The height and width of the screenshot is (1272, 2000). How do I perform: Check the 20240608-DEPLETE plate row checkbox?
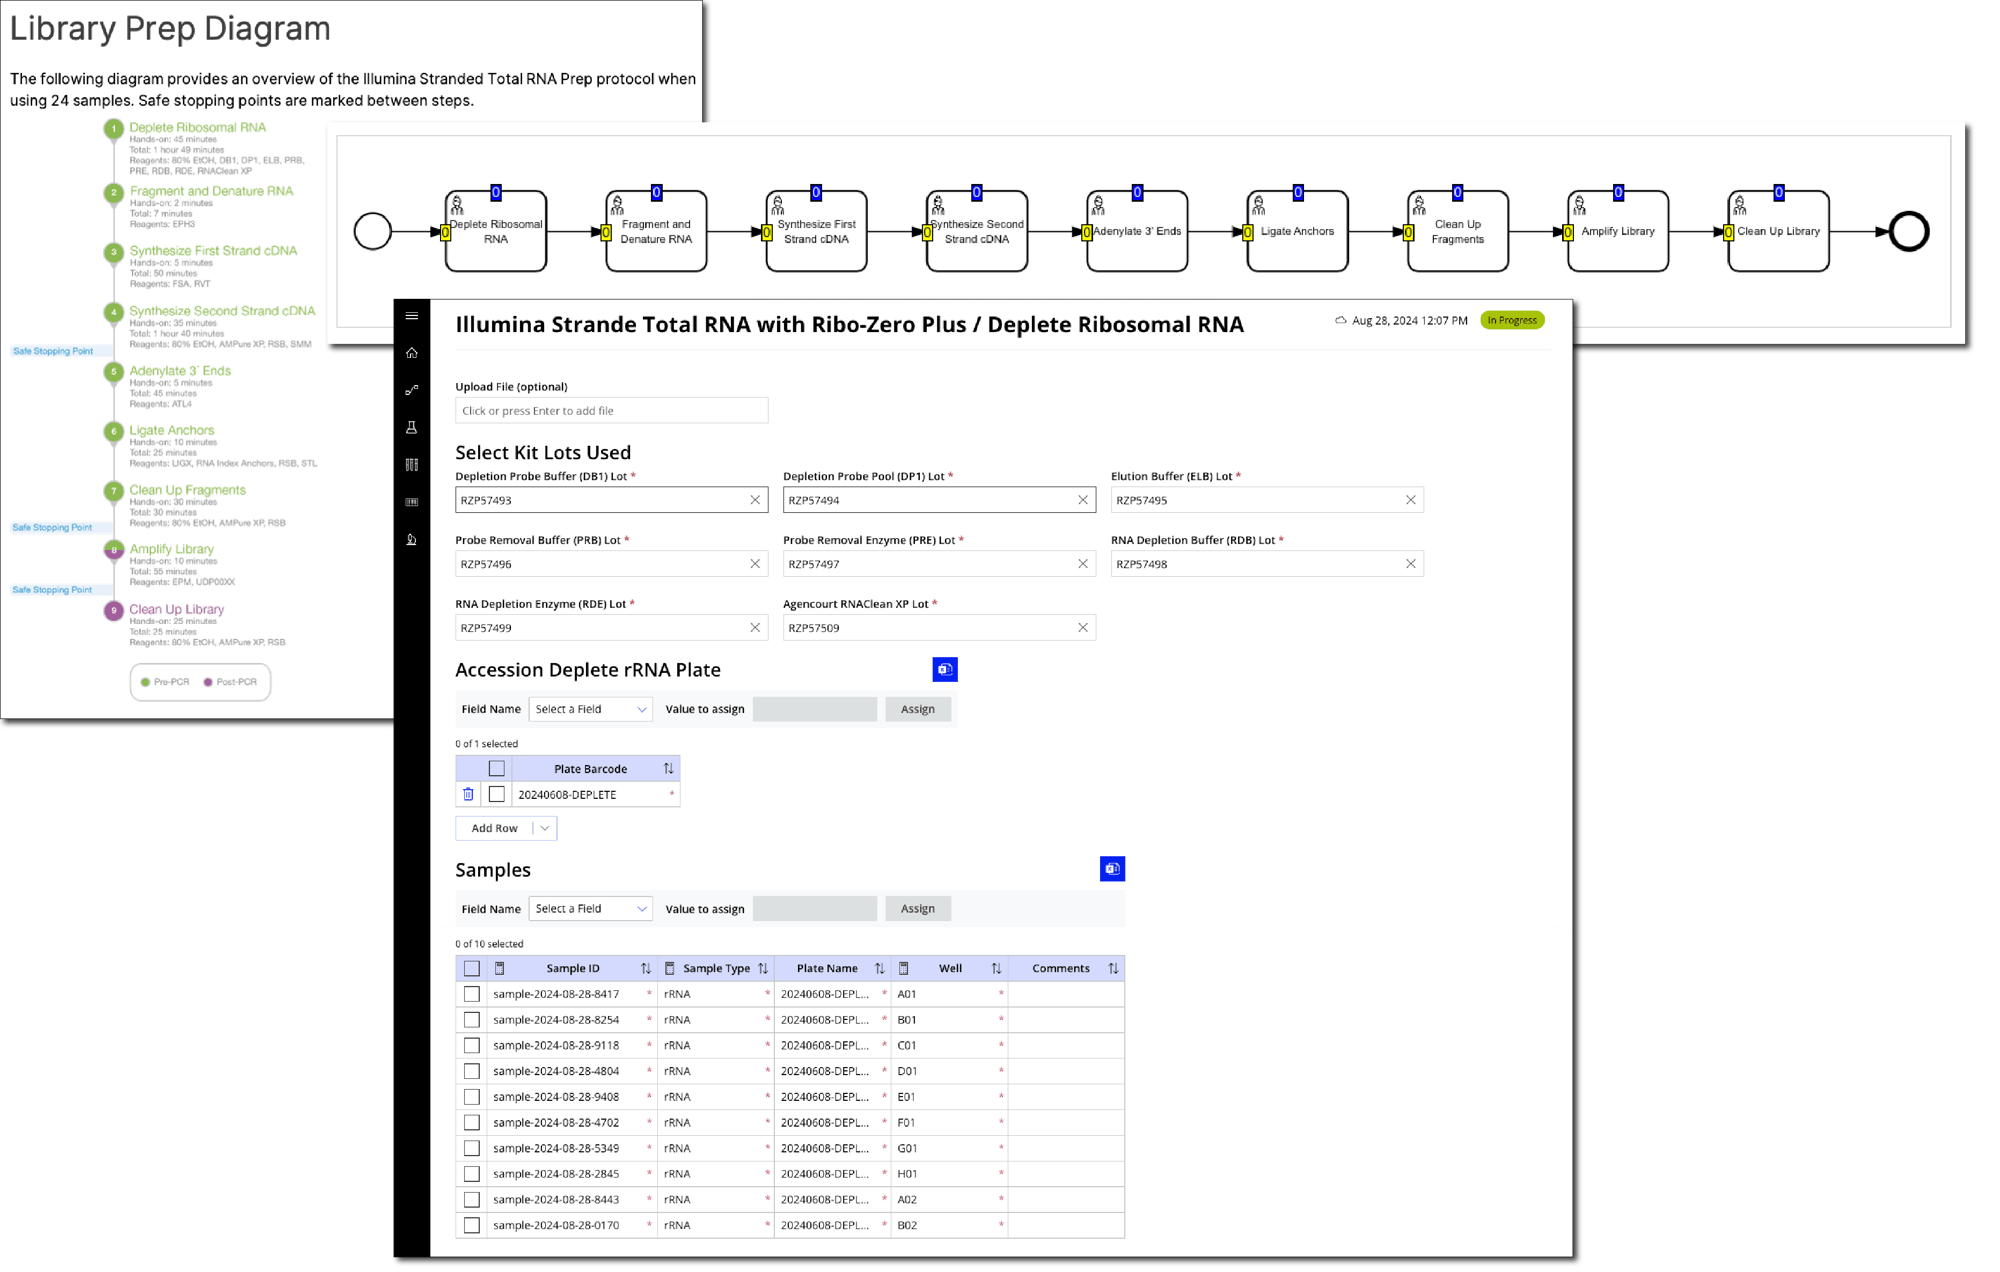pyautogui.click(x=497, y=794)
